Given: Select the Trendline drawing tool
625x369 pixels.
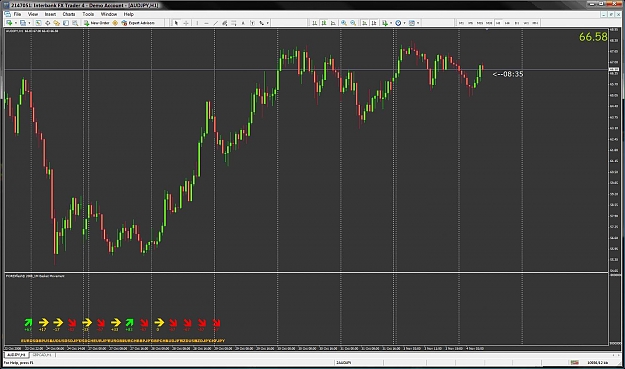Looking at the screenshot, I should [215, 23].
